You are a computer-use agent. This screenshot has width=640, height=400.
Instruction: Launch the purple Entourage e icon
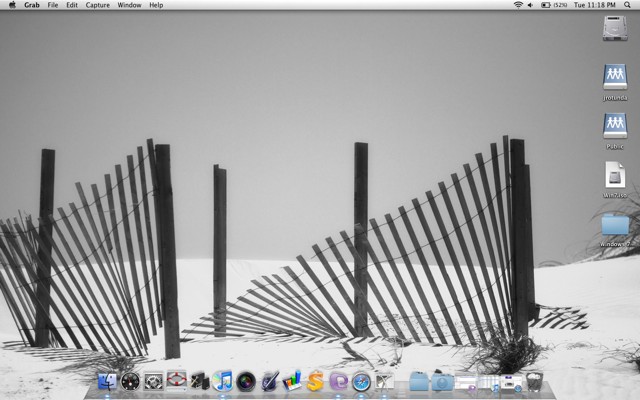point(338,382)
